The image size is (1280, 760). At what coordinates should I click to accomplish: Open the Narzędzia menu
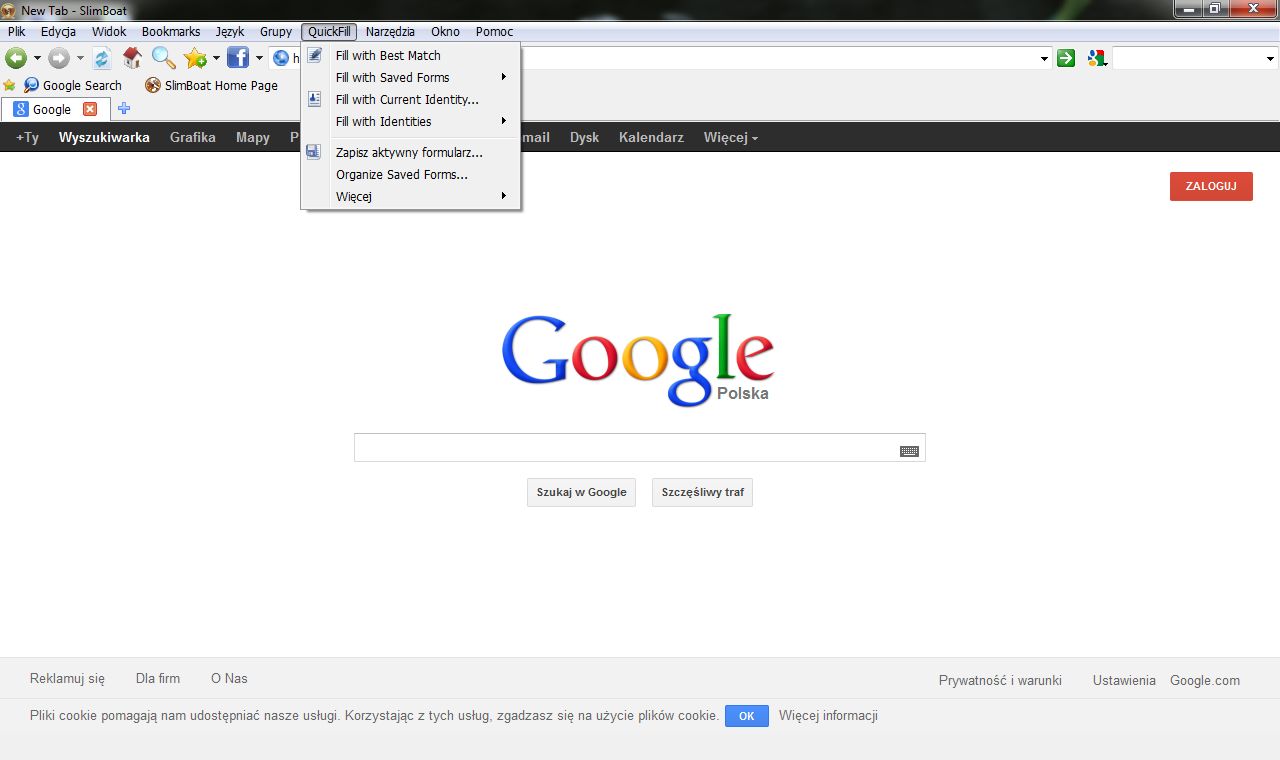[x=390, y=32]
